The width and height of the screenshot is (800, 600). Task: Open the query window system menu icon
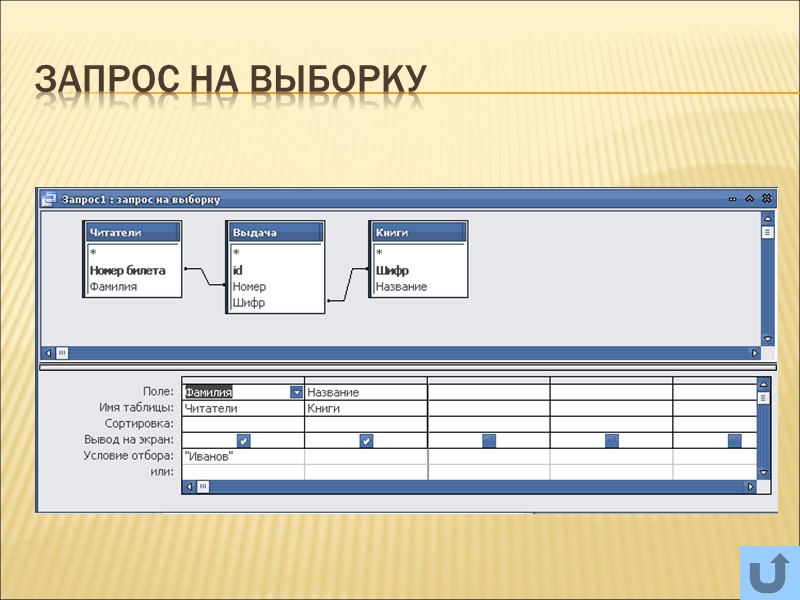(52, 198)
